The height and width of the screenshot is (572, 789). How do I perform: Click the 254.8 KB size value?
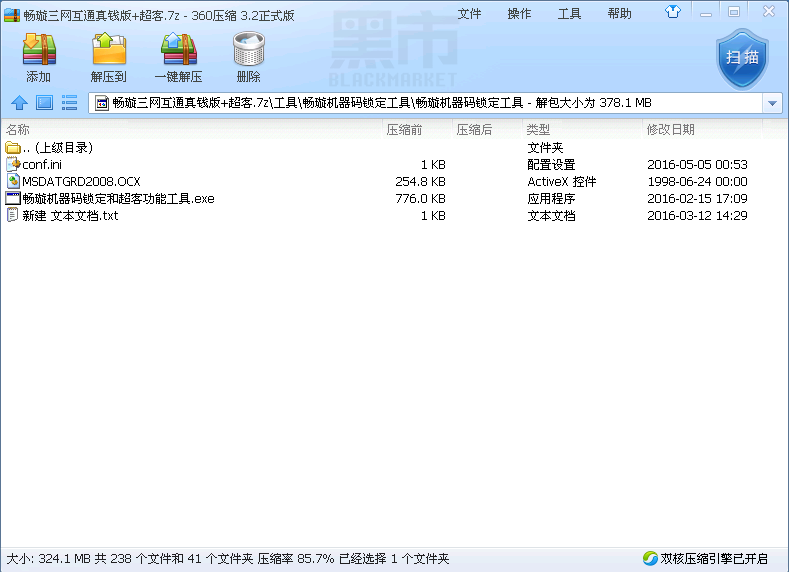pyautogui.click(x=420, y=182)
